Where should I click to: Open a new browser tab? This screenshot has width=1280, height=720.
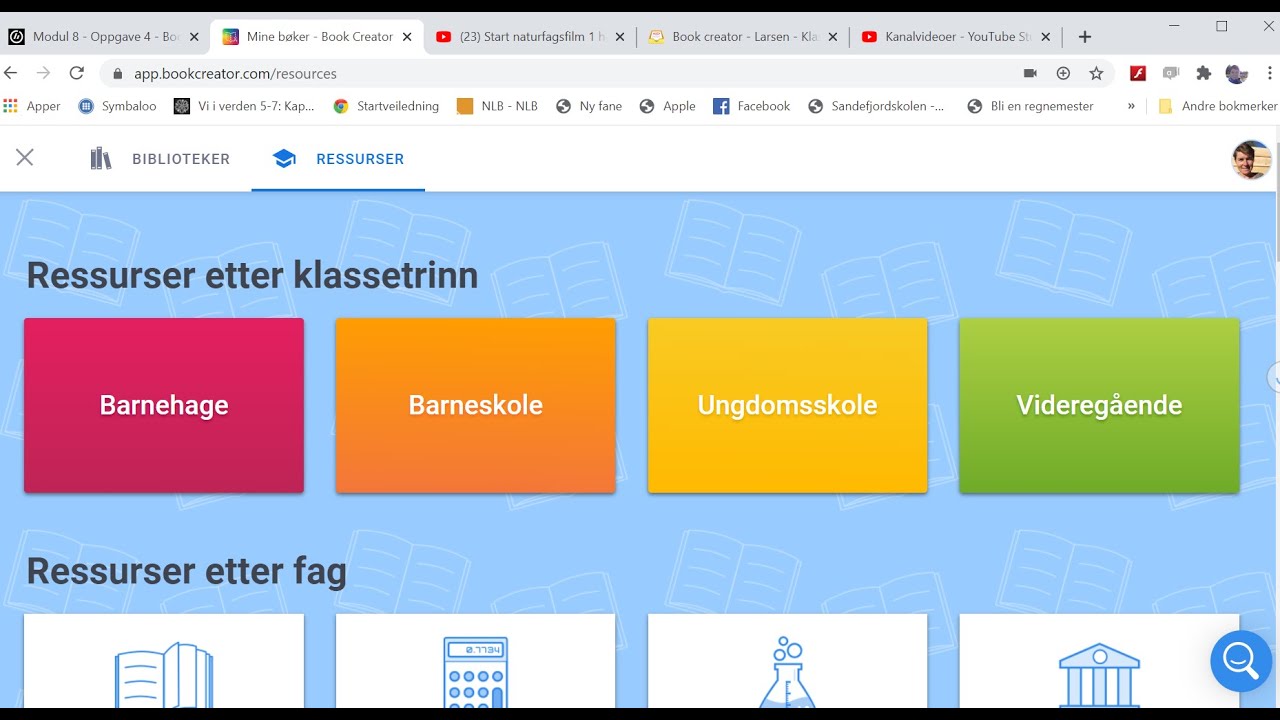coord(1085,37)
